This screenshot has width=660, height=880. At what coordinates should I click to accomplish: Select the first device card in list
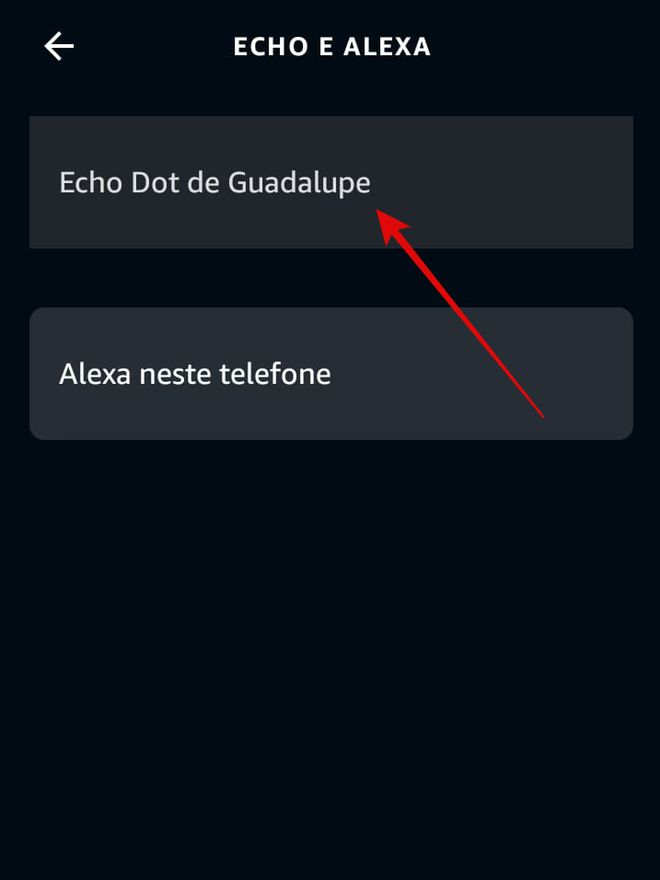point(331,182)
